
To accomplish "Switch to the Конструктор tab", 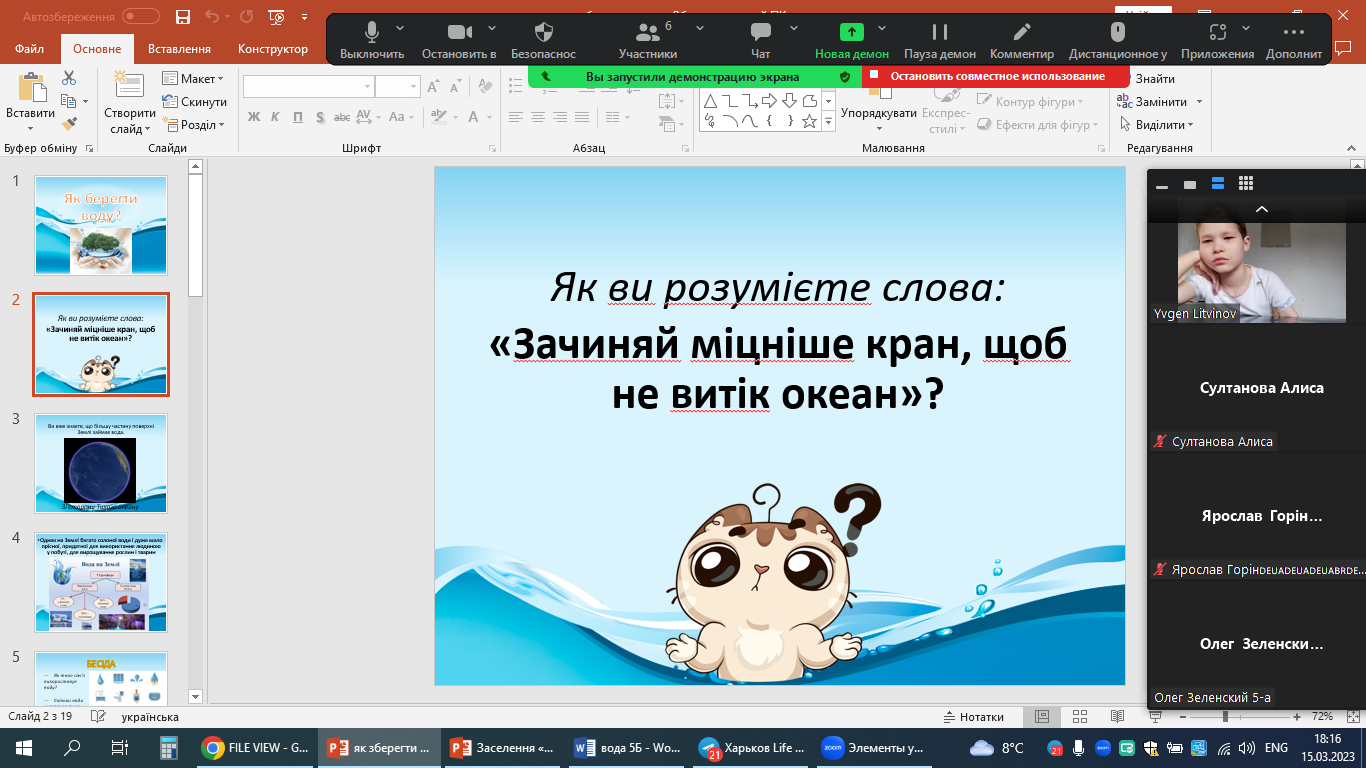I will [273, 49].
